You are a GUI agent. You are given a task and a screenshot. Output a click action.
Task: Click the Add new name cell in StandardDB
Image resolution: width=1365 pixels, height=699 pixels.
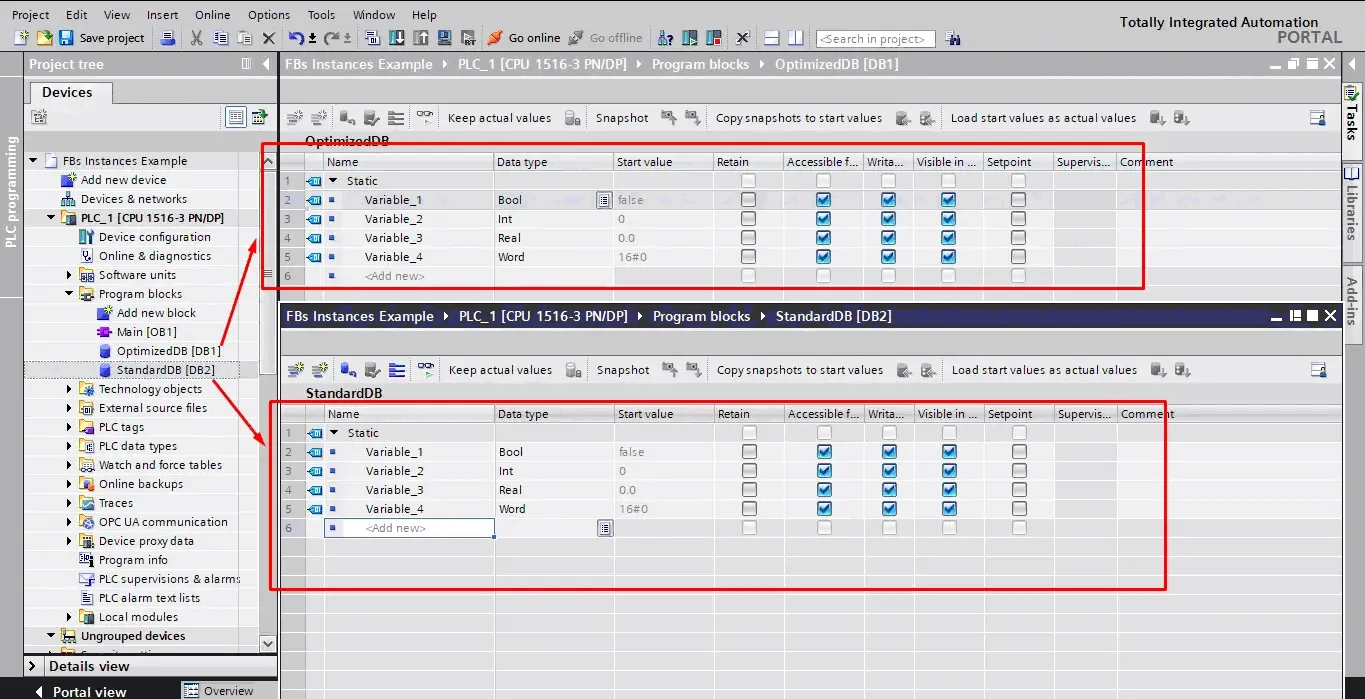[x=409, y=528]
